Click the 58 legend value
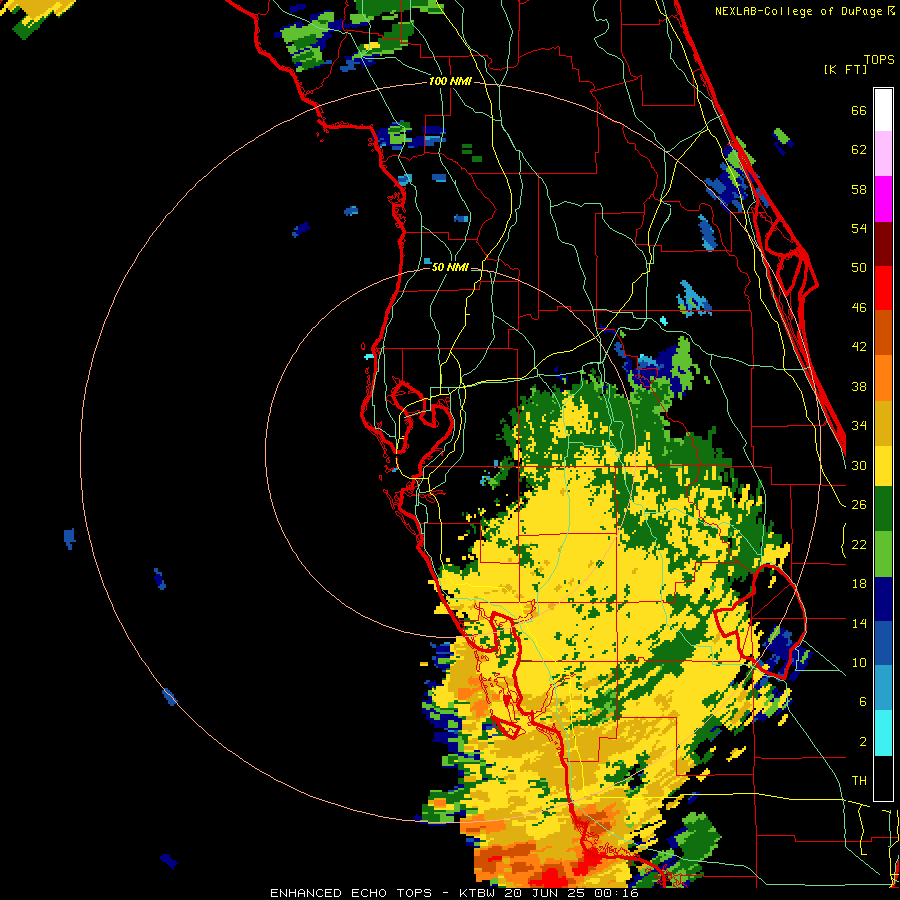Viewport: 900px width, 900px height. coord(859,189)
